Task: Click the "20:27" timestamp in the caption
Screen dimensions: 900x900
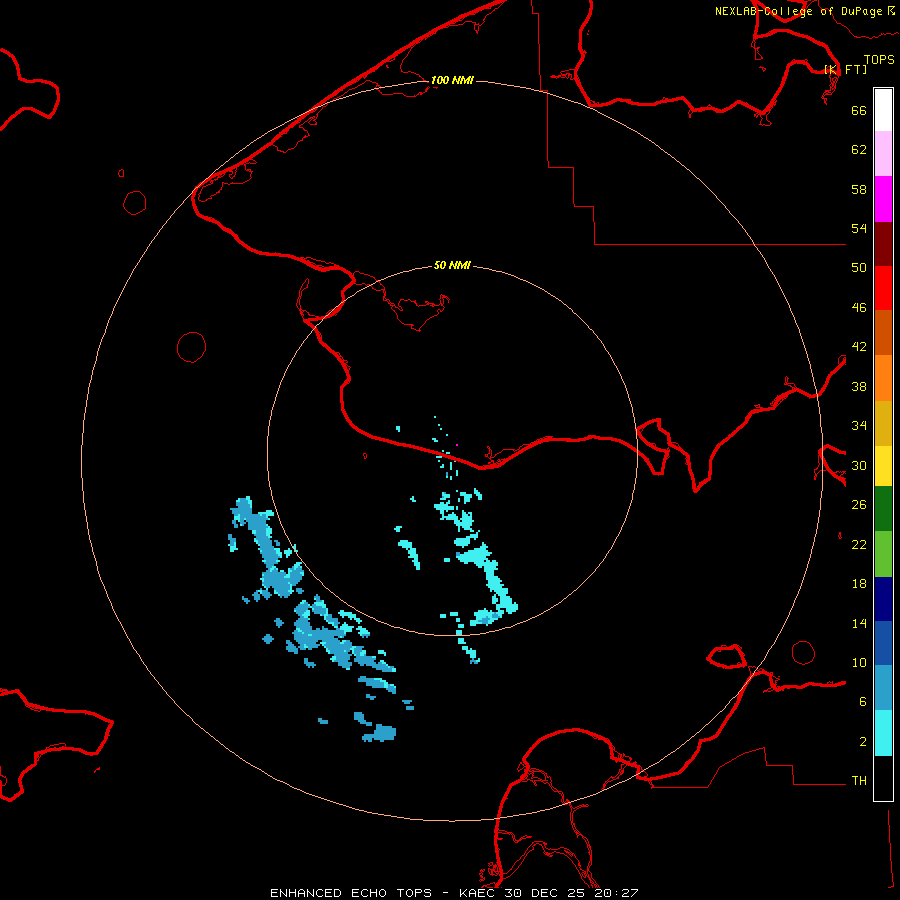Action: point(617,893)
